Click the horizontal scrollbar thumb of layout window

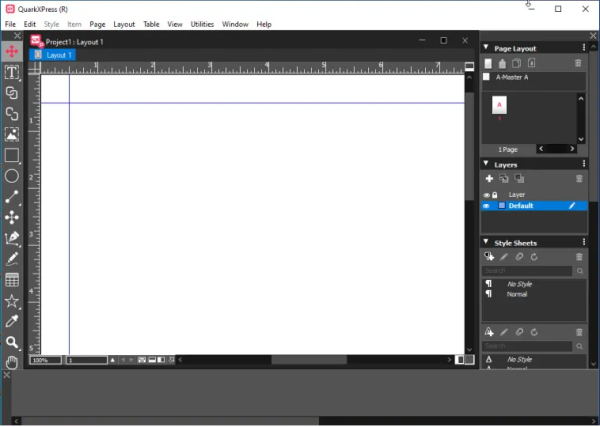pos(309,360)
